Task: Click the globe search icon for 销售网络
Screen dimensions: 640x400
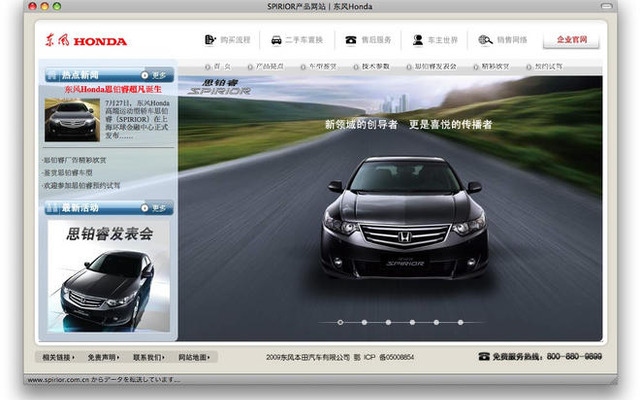Action: pos(485,40)
